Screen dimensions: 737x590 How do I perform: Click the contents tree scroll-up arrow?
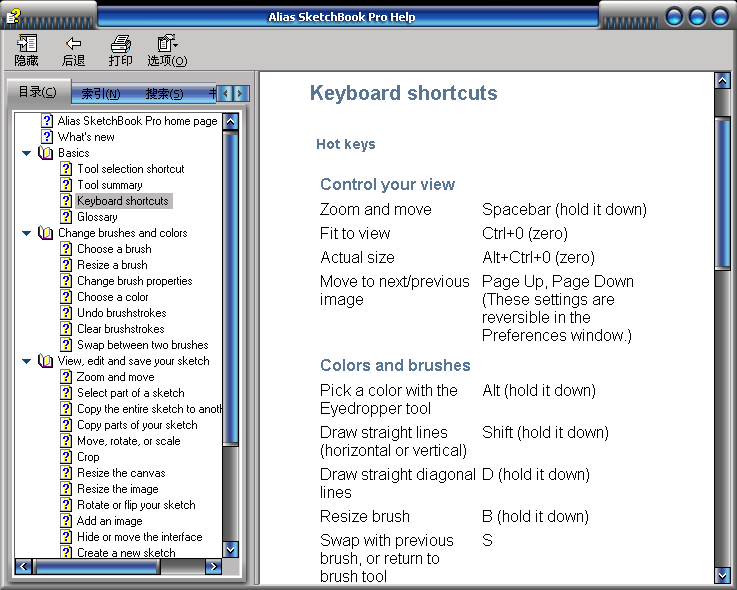pos(230,122)
